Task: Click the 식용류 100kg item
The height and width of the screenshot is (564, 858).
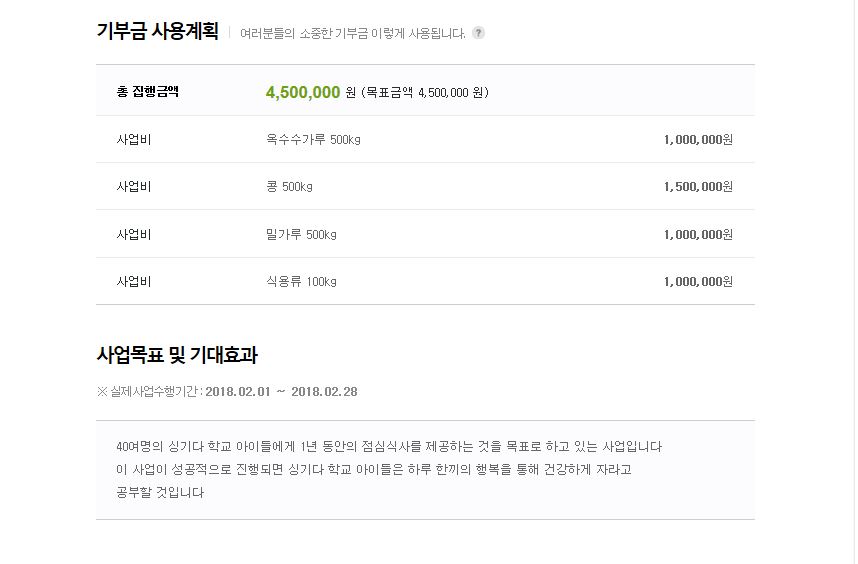Action: pyautogui.click(x=301, y=282)
